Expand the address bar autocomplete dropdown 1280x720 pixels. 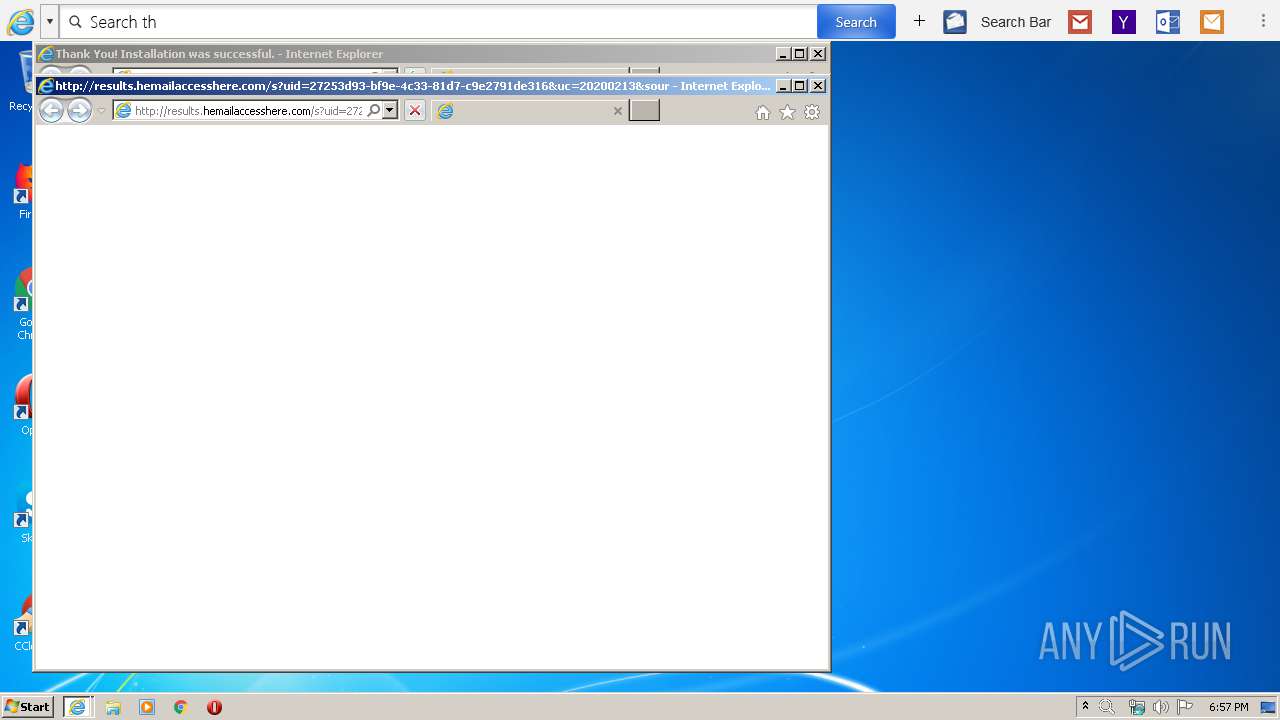(390, 111)
